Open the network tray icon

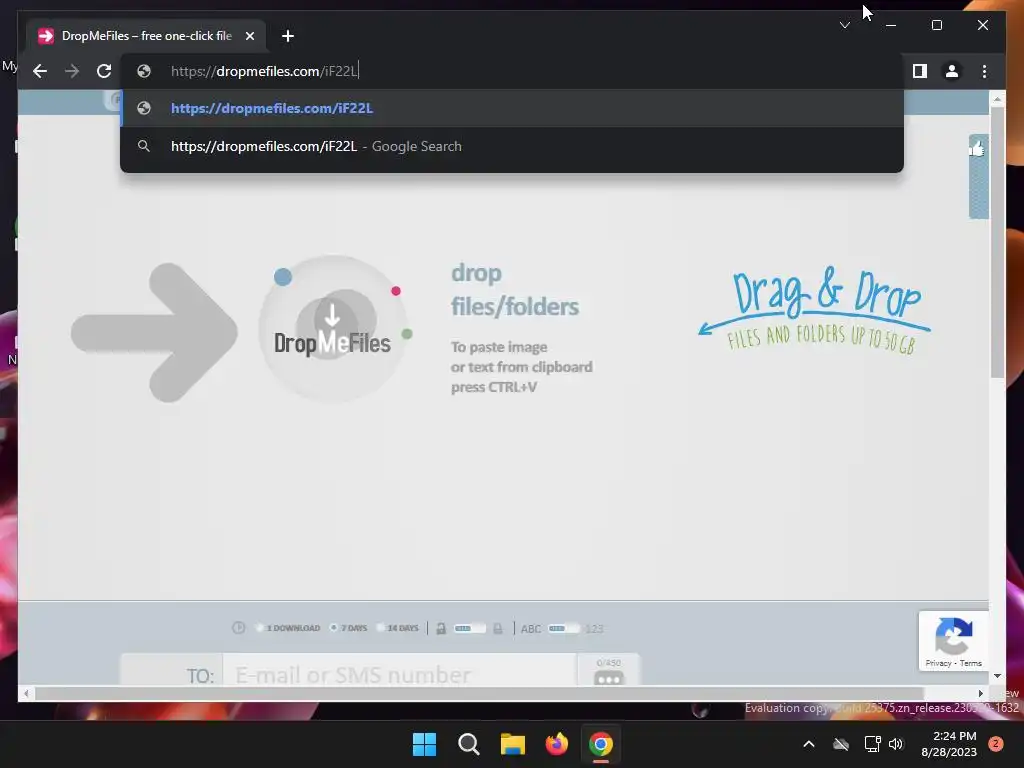[872, 744]
